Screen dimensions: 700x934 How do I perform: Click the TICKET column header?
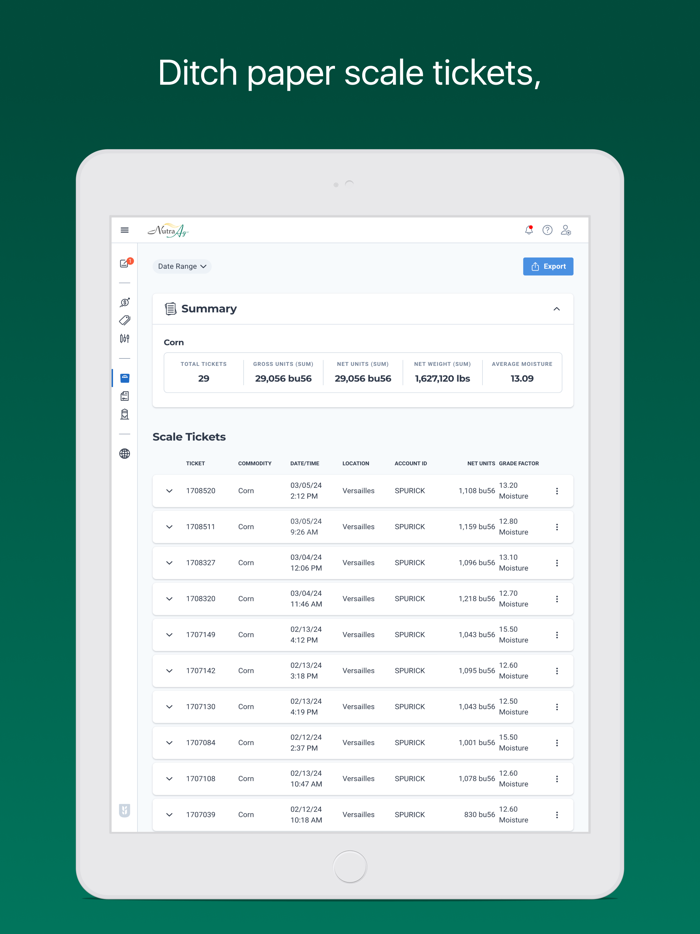pyautogui.click(x=195, y=463)
